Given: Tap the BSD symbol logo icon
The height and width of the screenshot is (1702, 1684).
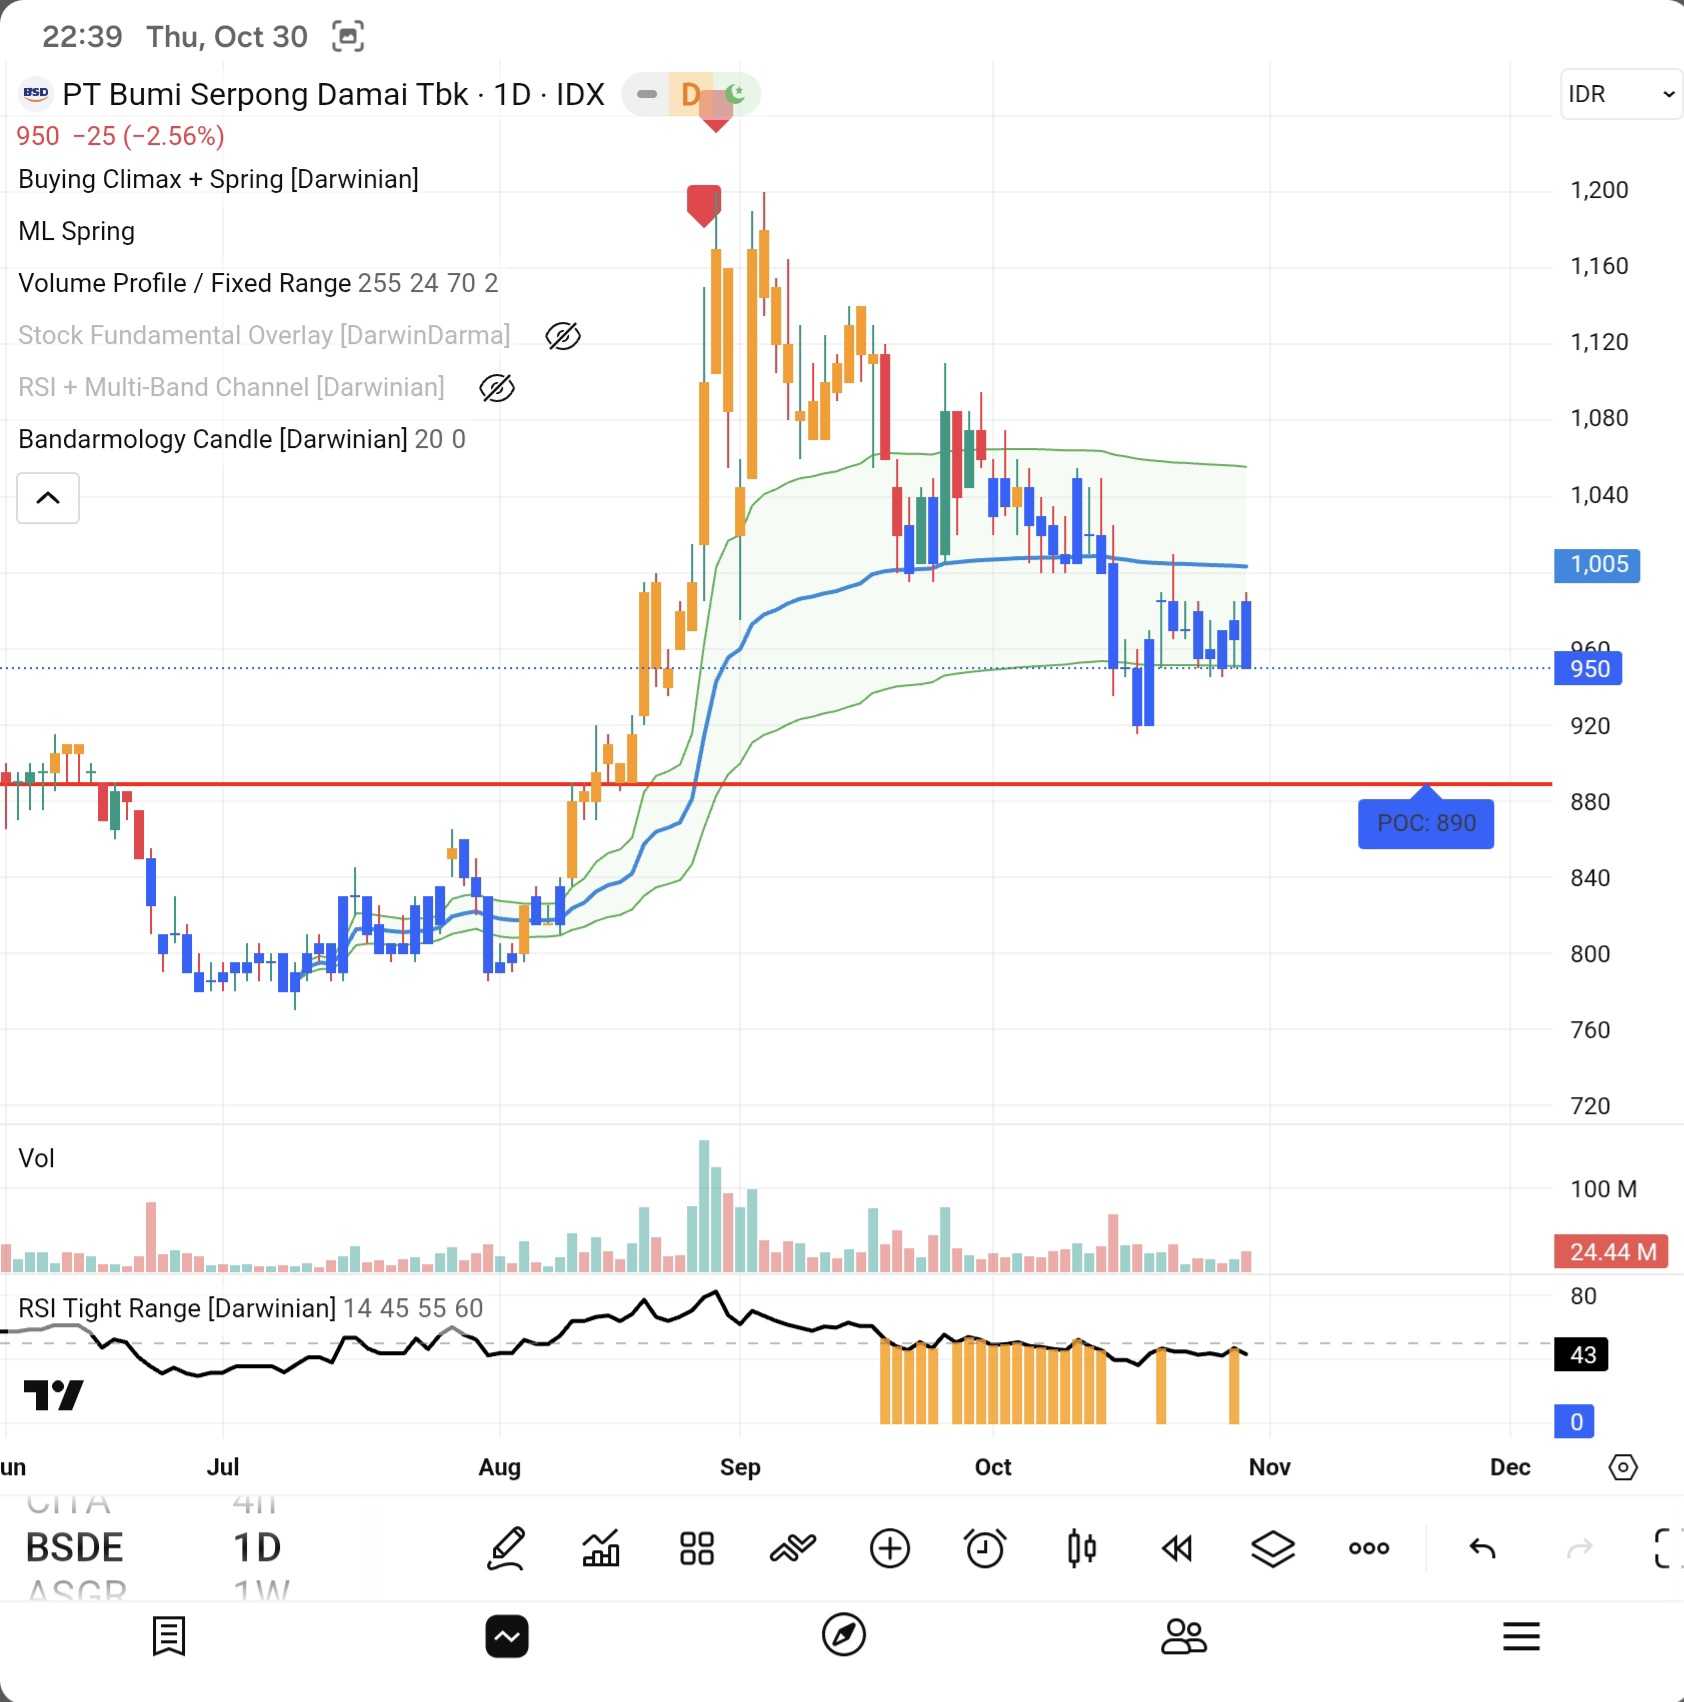Looking at the screenshot, I should coord(36,94).
